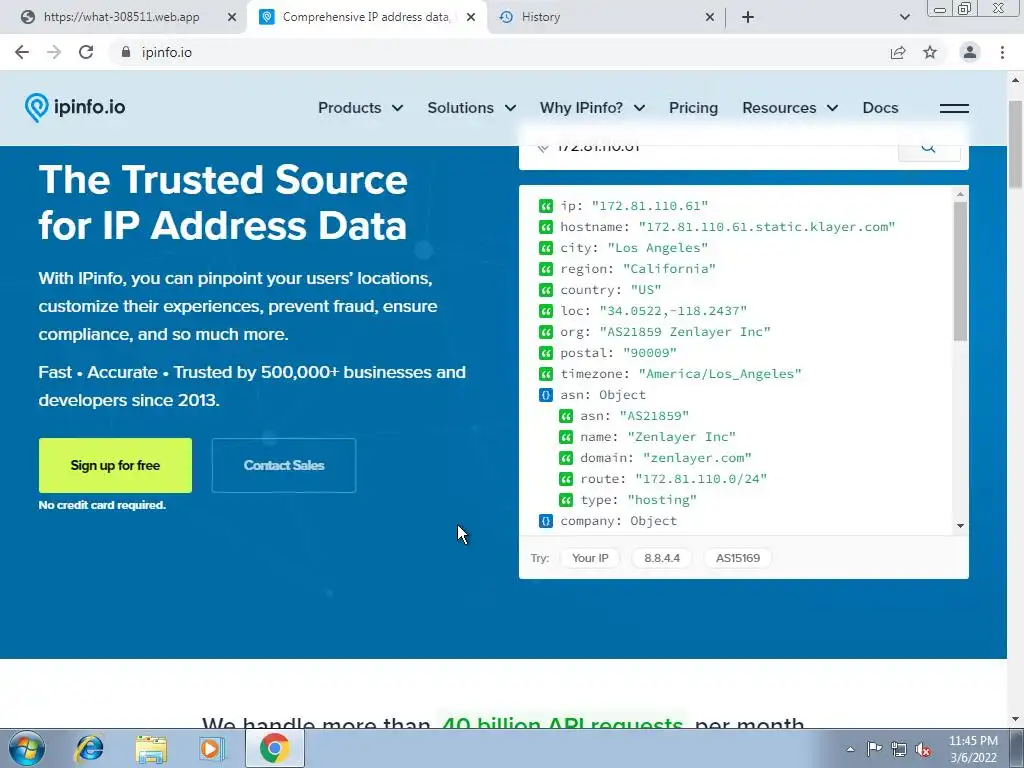This screenshot has height=768, width=1024.
Task: Click the JSON panel scroll-down arrow
Action: tap(960, 526)
